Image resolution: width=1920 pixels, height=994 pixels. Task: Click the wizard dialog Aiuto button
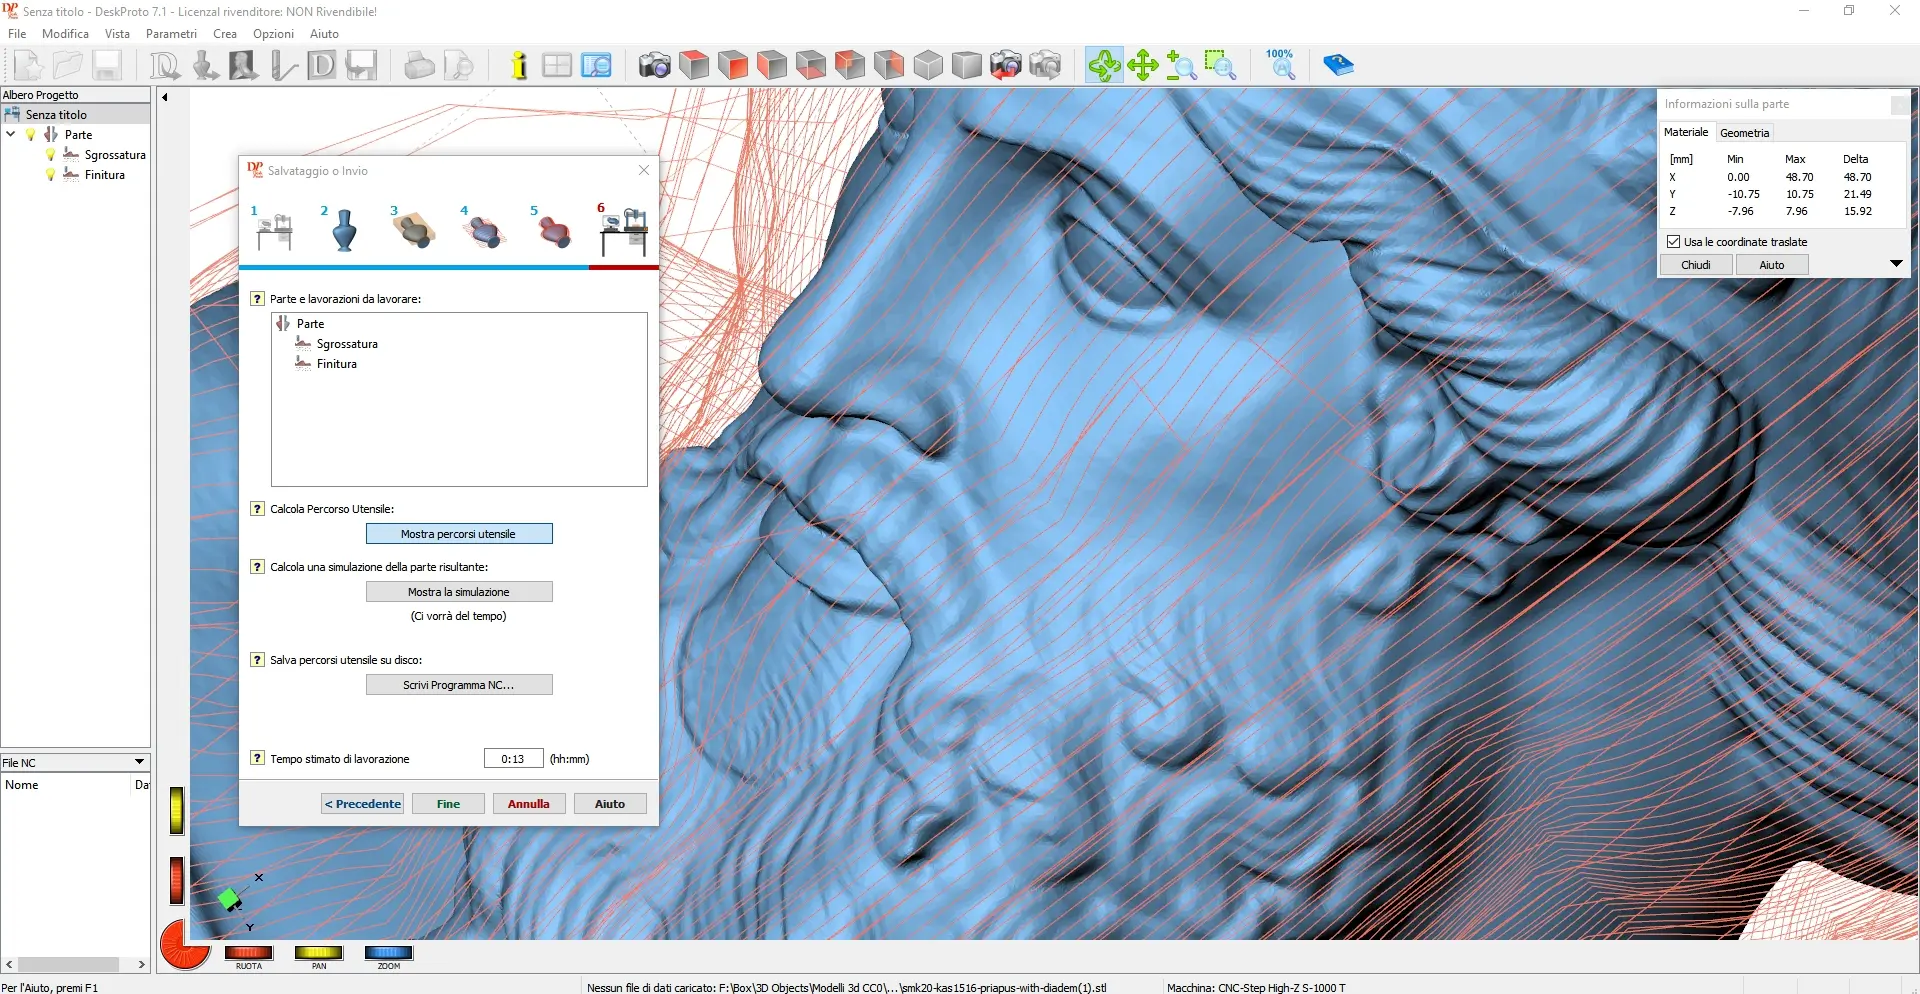(x=610, y=804)
